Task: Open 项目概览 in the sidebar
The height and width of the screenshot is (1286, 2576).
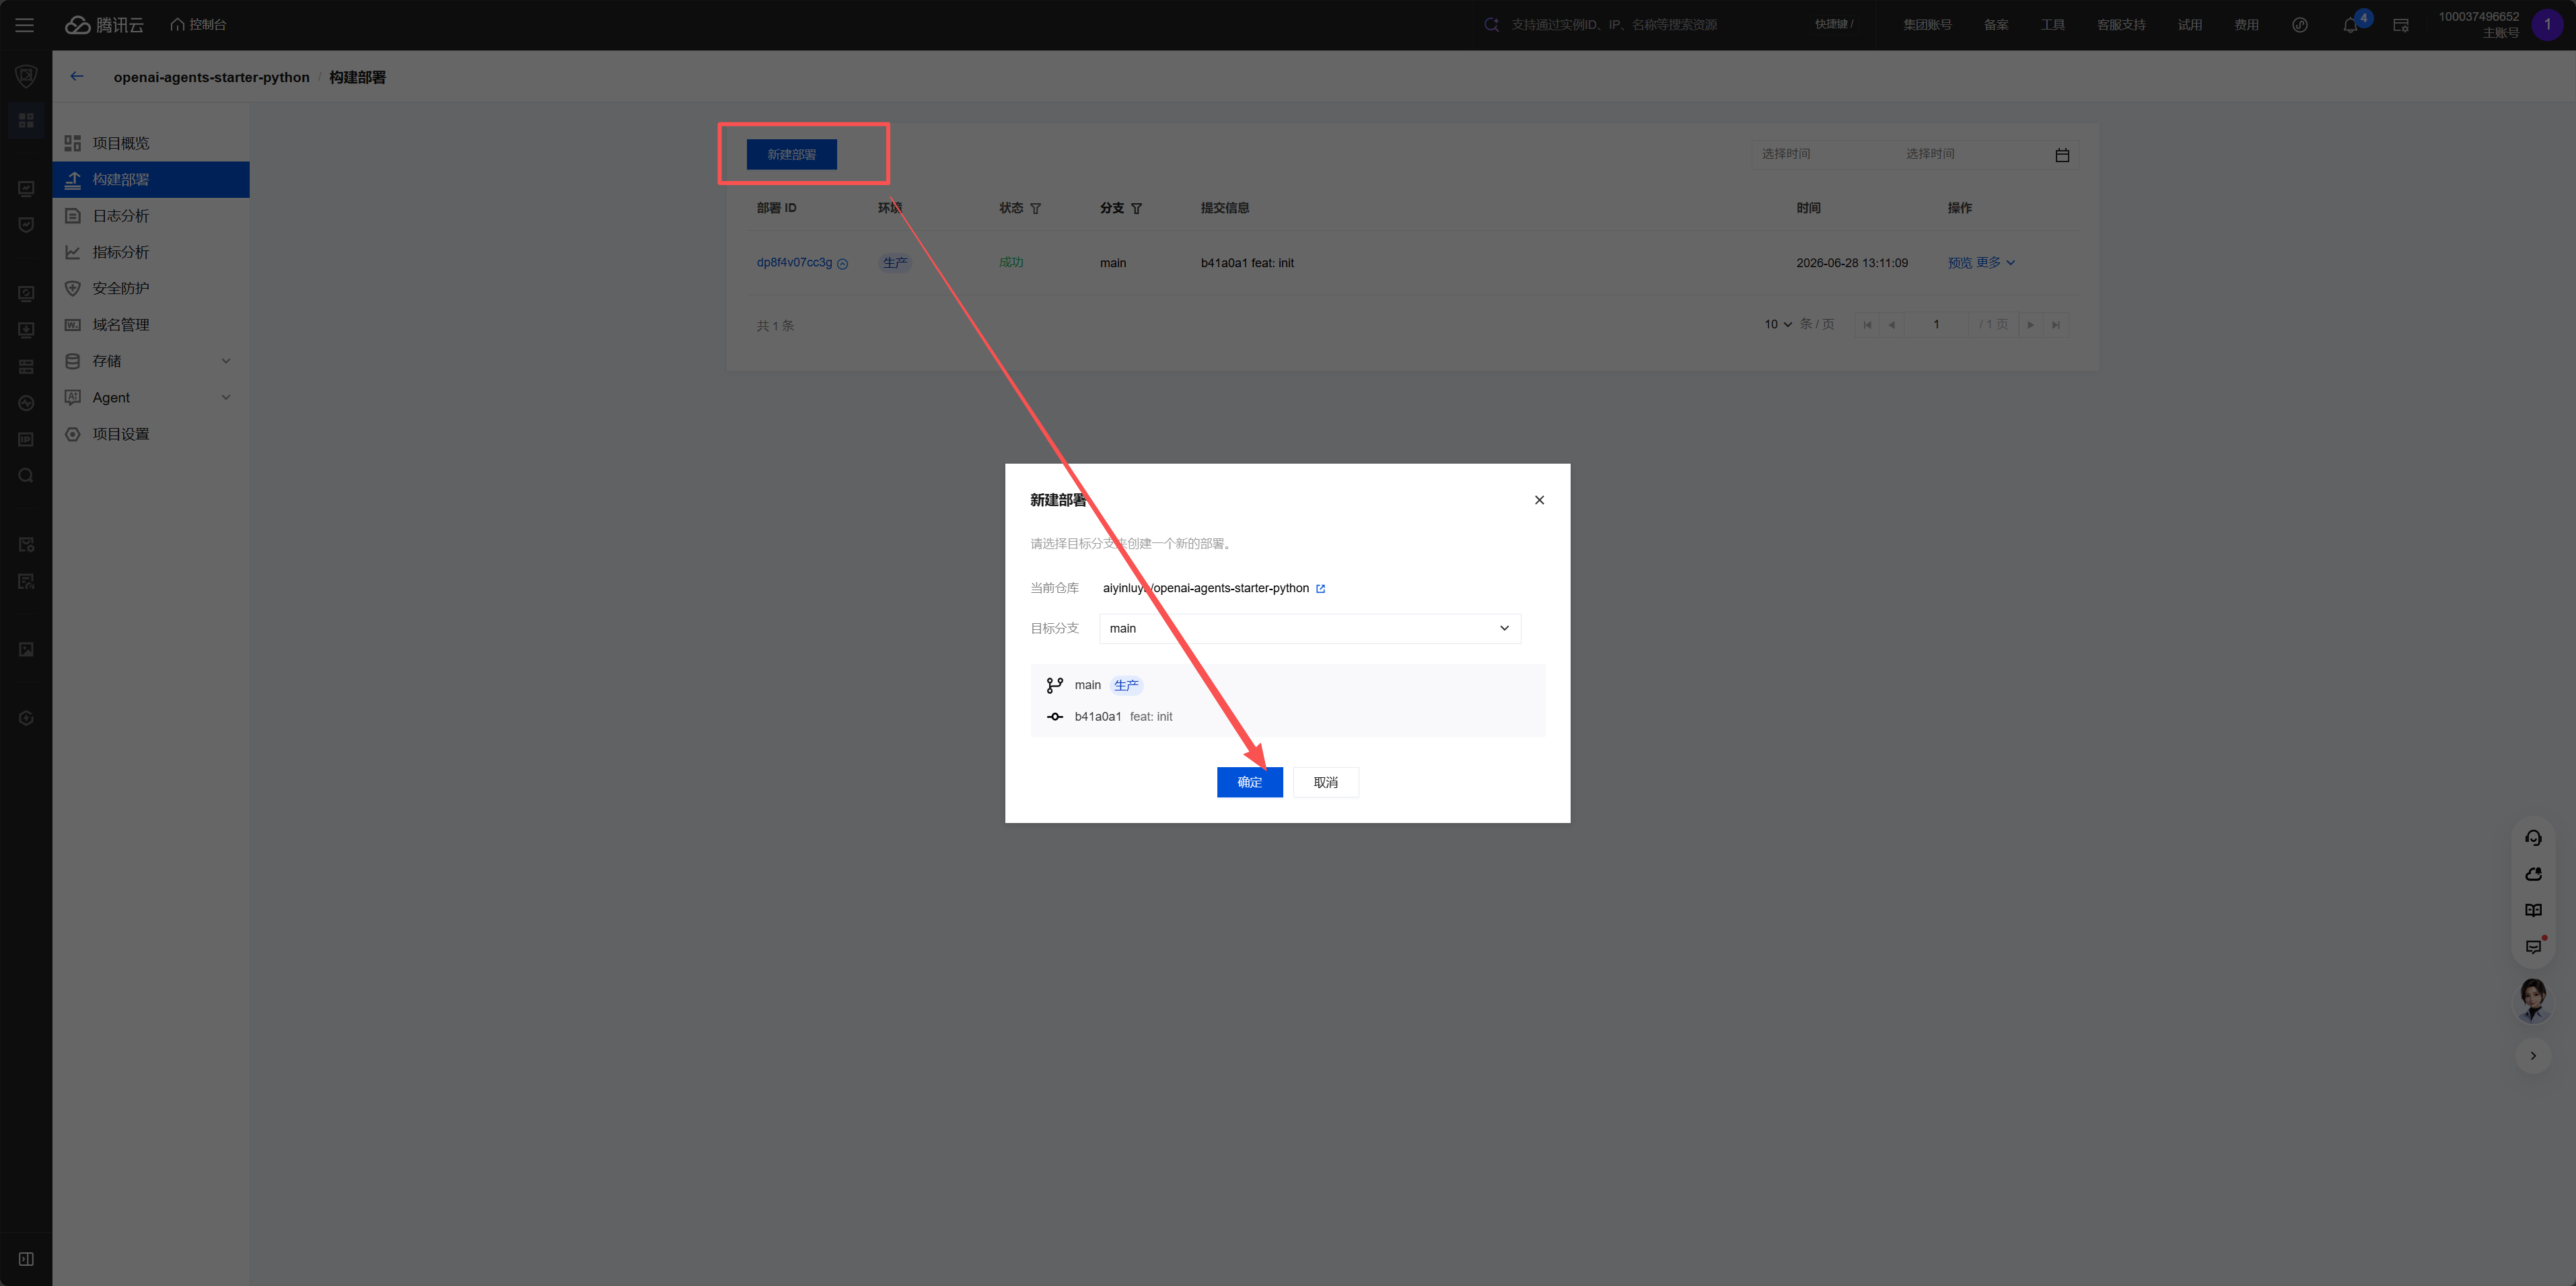Action: coord(151,143)
